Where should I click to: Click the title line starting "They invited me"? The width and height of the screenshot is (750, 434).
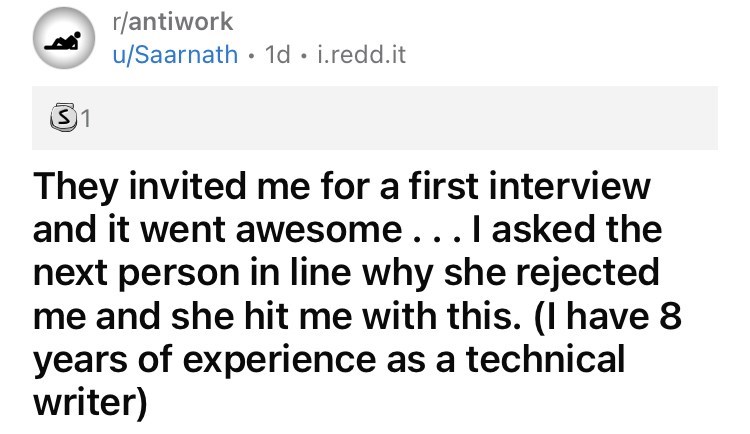pyautogui.click(x=340, y=188)
